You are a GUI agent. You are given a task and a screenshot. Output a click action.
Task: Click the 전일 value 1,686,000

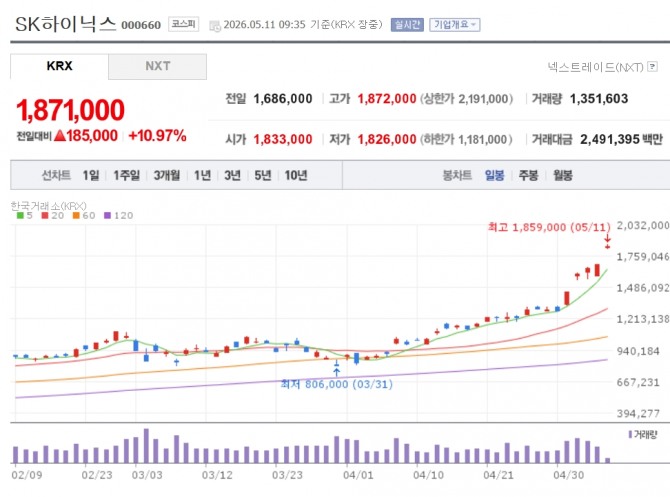click(283, 99)
